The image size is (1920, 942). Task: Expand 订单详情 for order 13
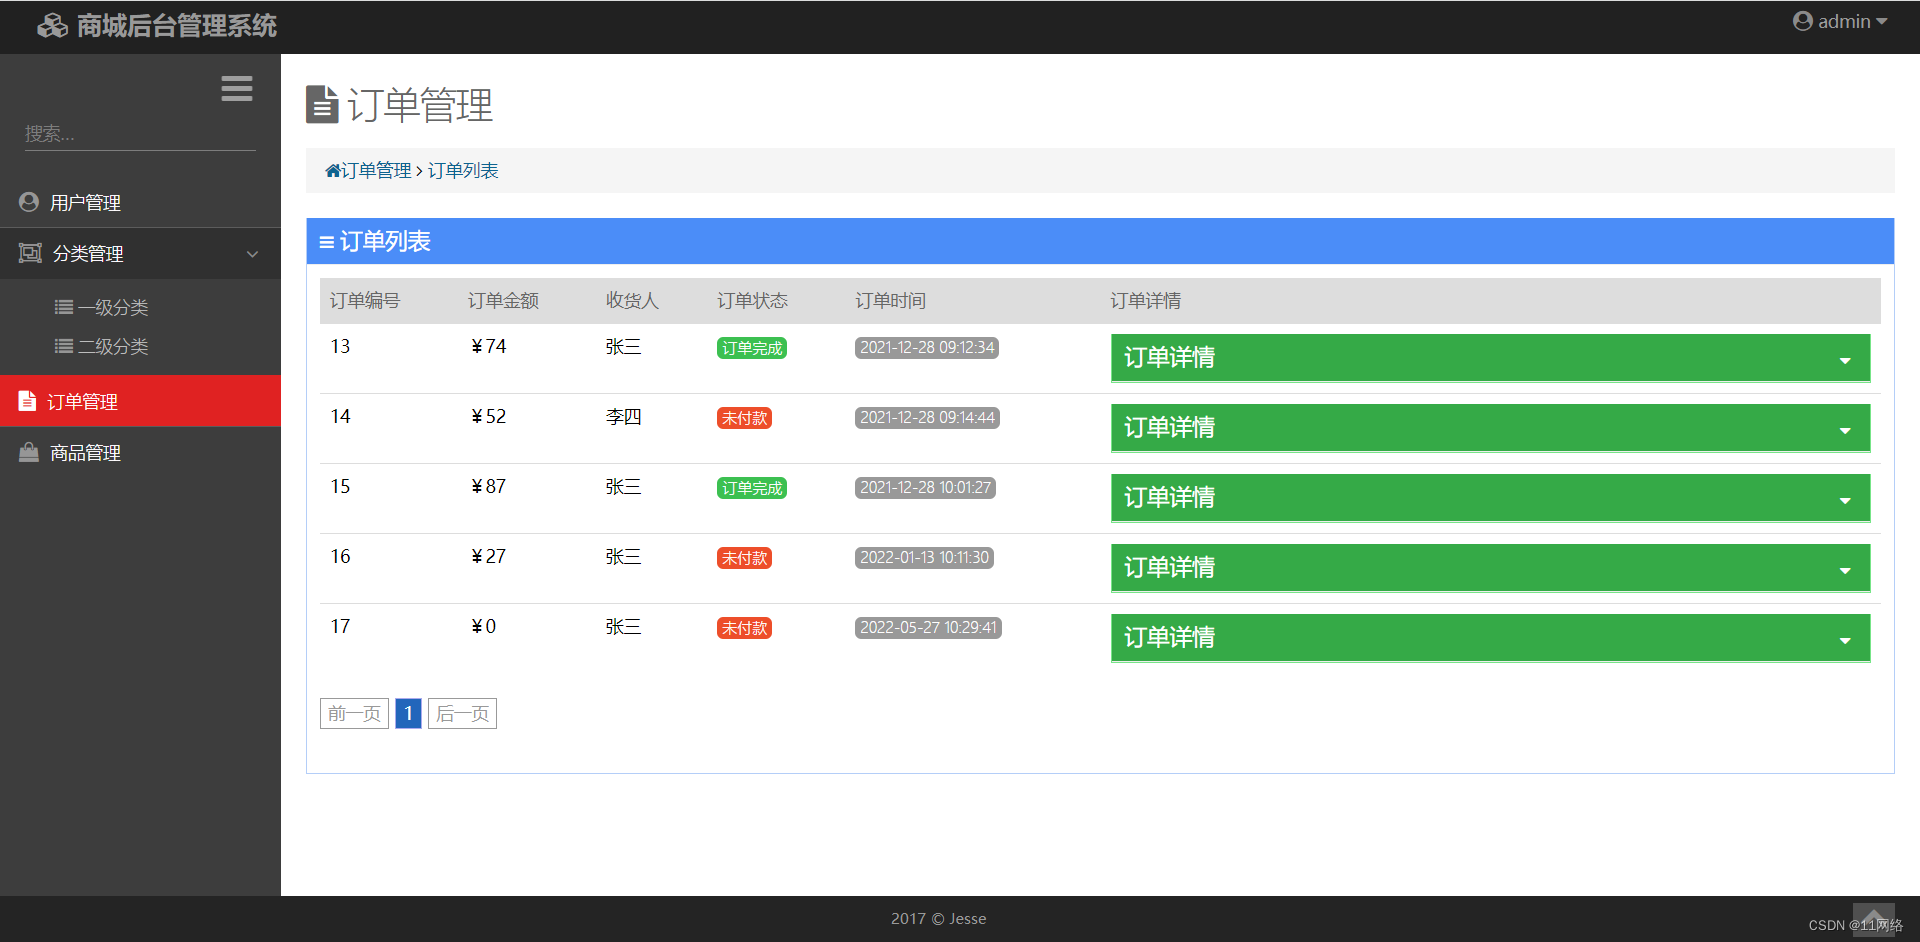[1490, 358]
